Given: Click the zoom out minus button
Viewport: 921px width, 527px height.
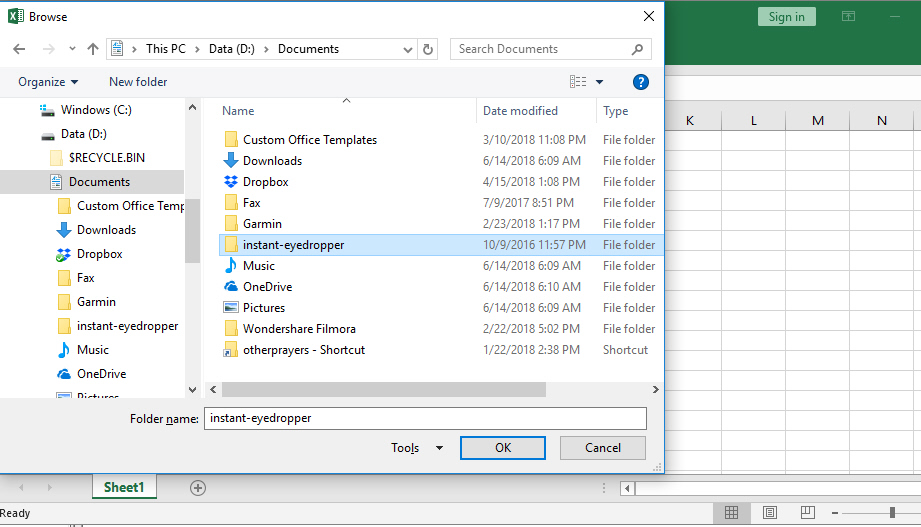Looking at the screenshot, I should pyautogui.click(x=835, y=513).
